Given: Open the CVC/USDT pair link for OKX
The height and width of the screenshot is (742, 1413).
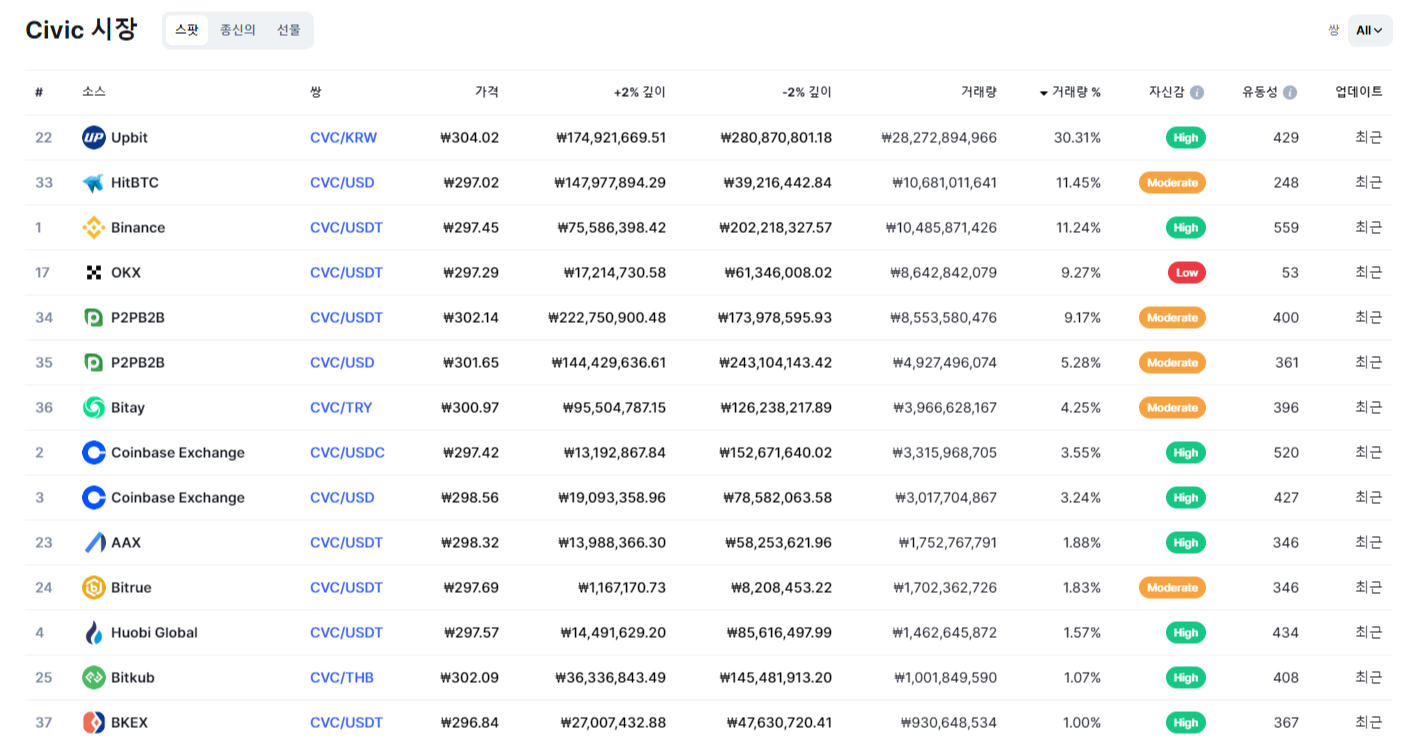Looking at the screenshot, I should tap(346, 273).
